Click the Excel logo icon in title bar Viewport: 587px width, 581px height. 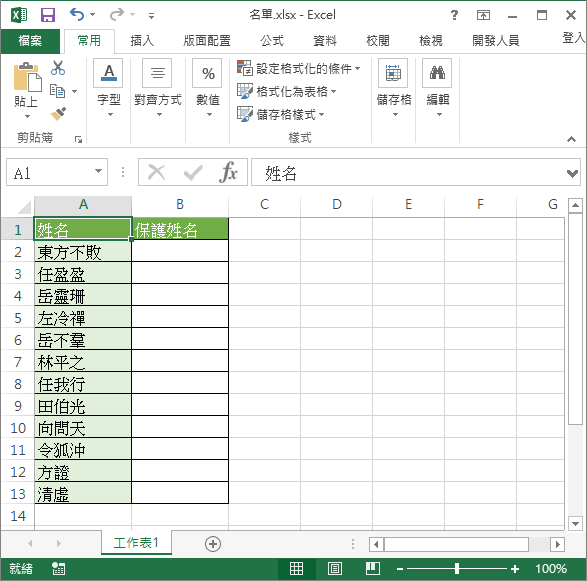point(19,15)
